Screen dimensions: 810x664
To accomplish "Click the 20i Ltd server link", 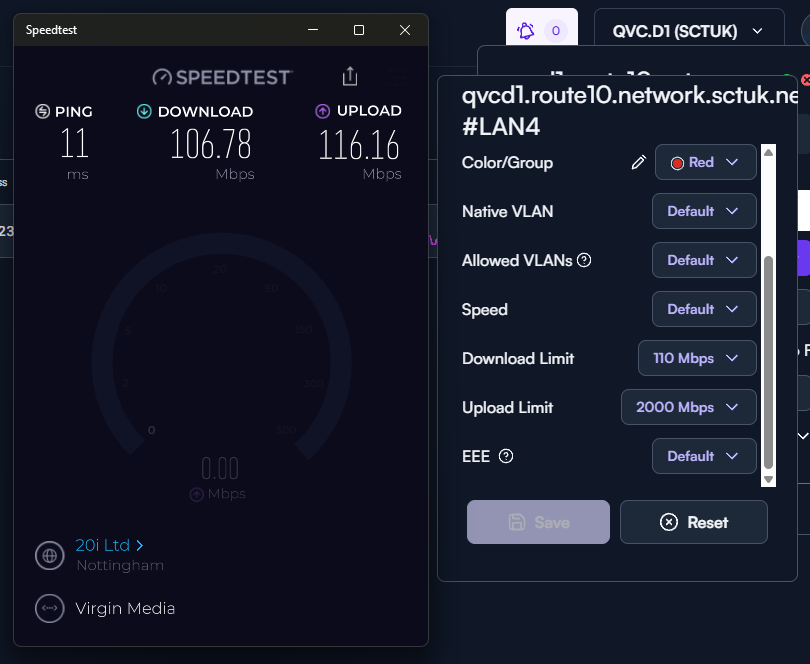I will pyautogui.click(x=109, y=546).
